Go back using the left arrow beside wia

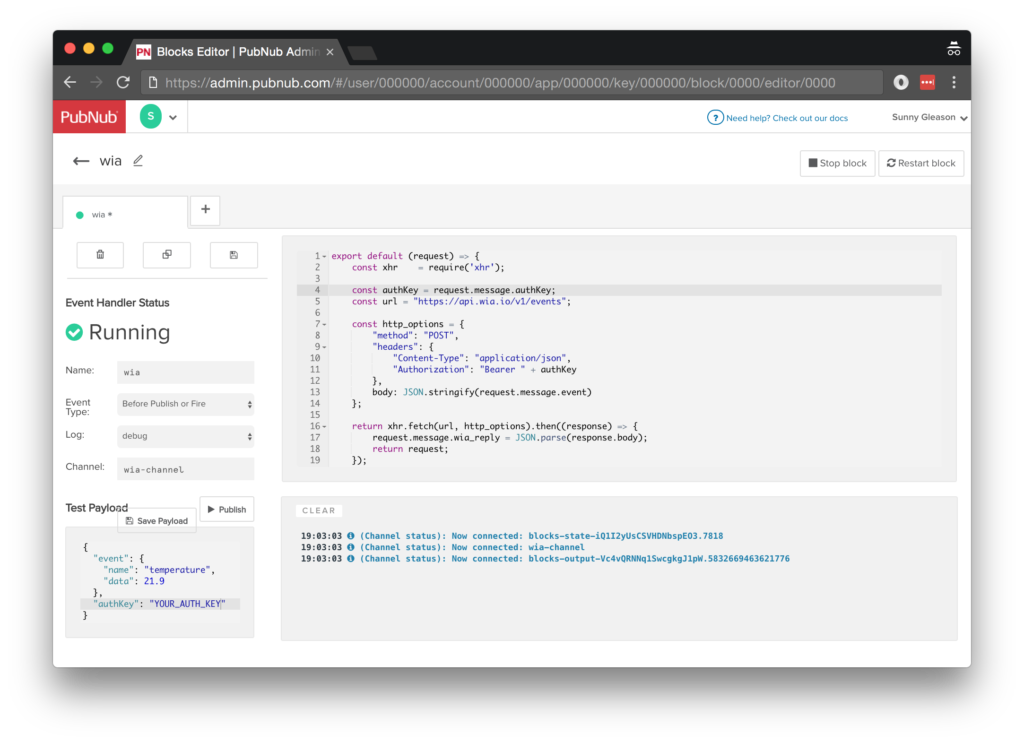(x=81, y=161)
